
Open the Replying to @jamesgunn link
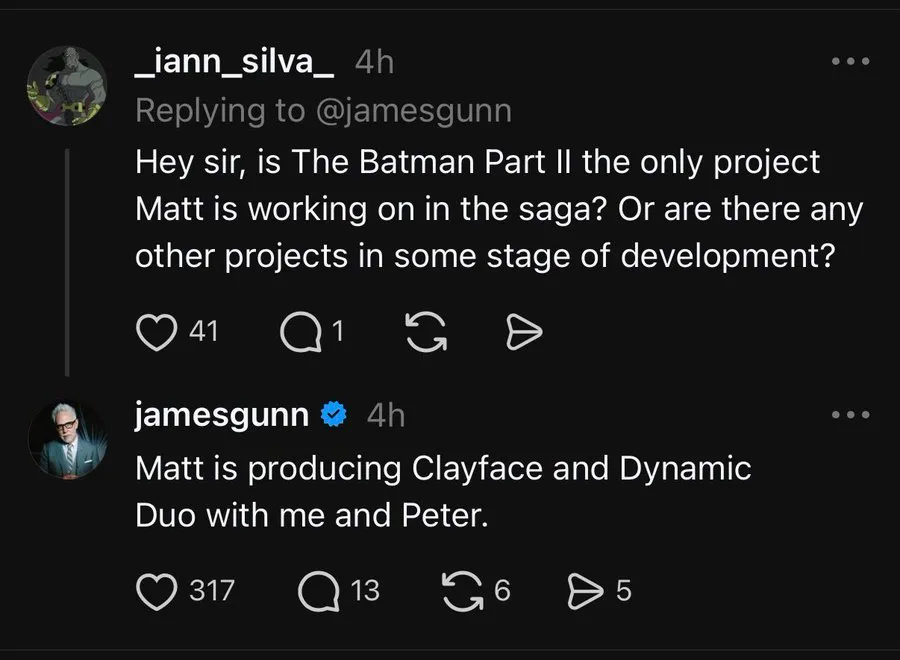(322, 110)
